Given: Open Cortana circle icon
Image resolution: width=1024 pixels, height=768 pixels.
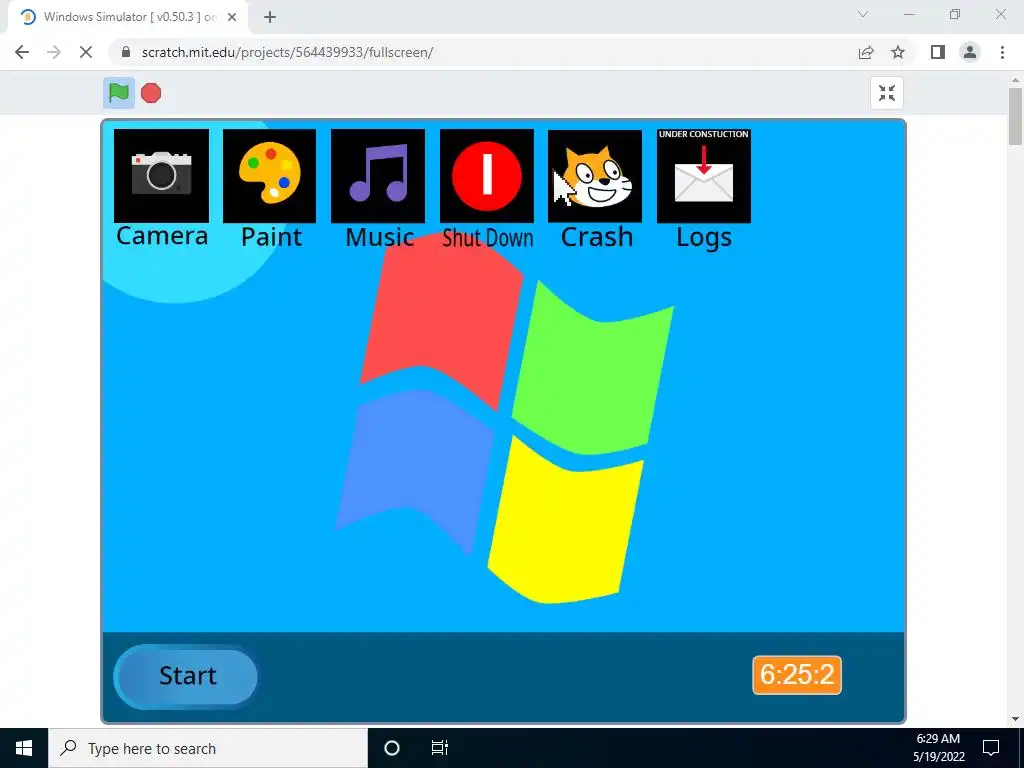Looking at the screenshot, I should point(391,748).
